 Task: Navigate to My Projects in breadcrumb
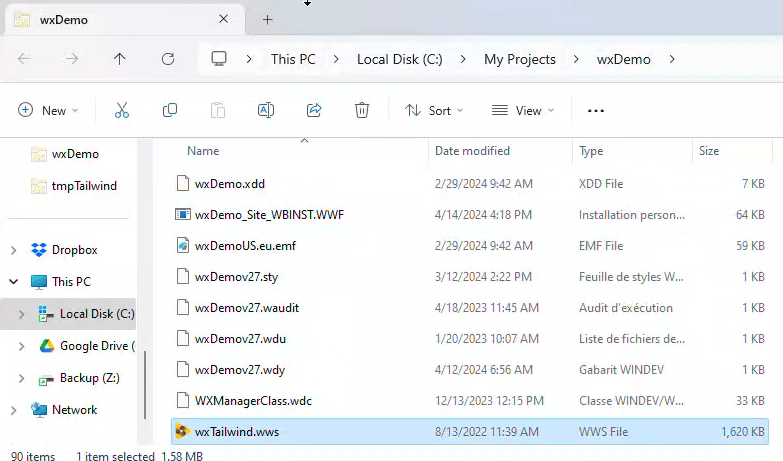pyautogui.click(x=519, y=59)
